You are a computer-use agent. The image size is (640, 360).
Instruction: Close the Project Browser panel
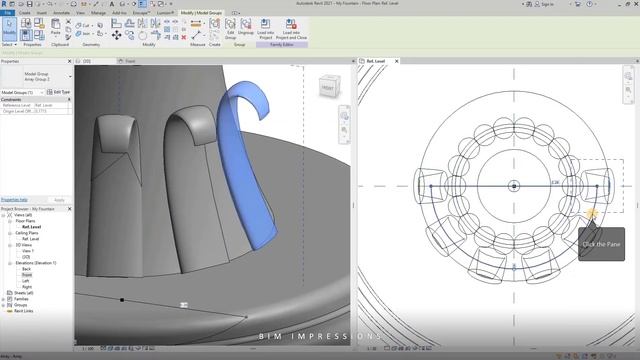pyautogui.click(x=69, y=209)
